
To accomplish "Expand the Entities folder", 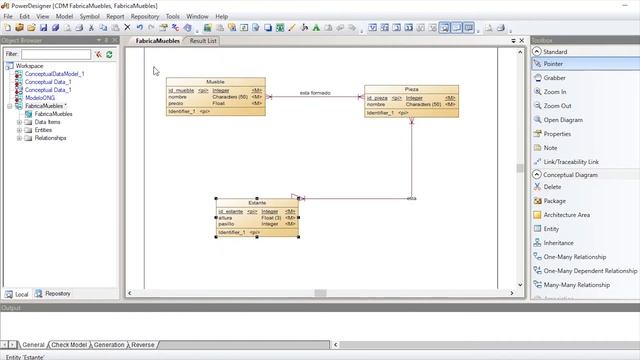I will click(x=19, y=130).
